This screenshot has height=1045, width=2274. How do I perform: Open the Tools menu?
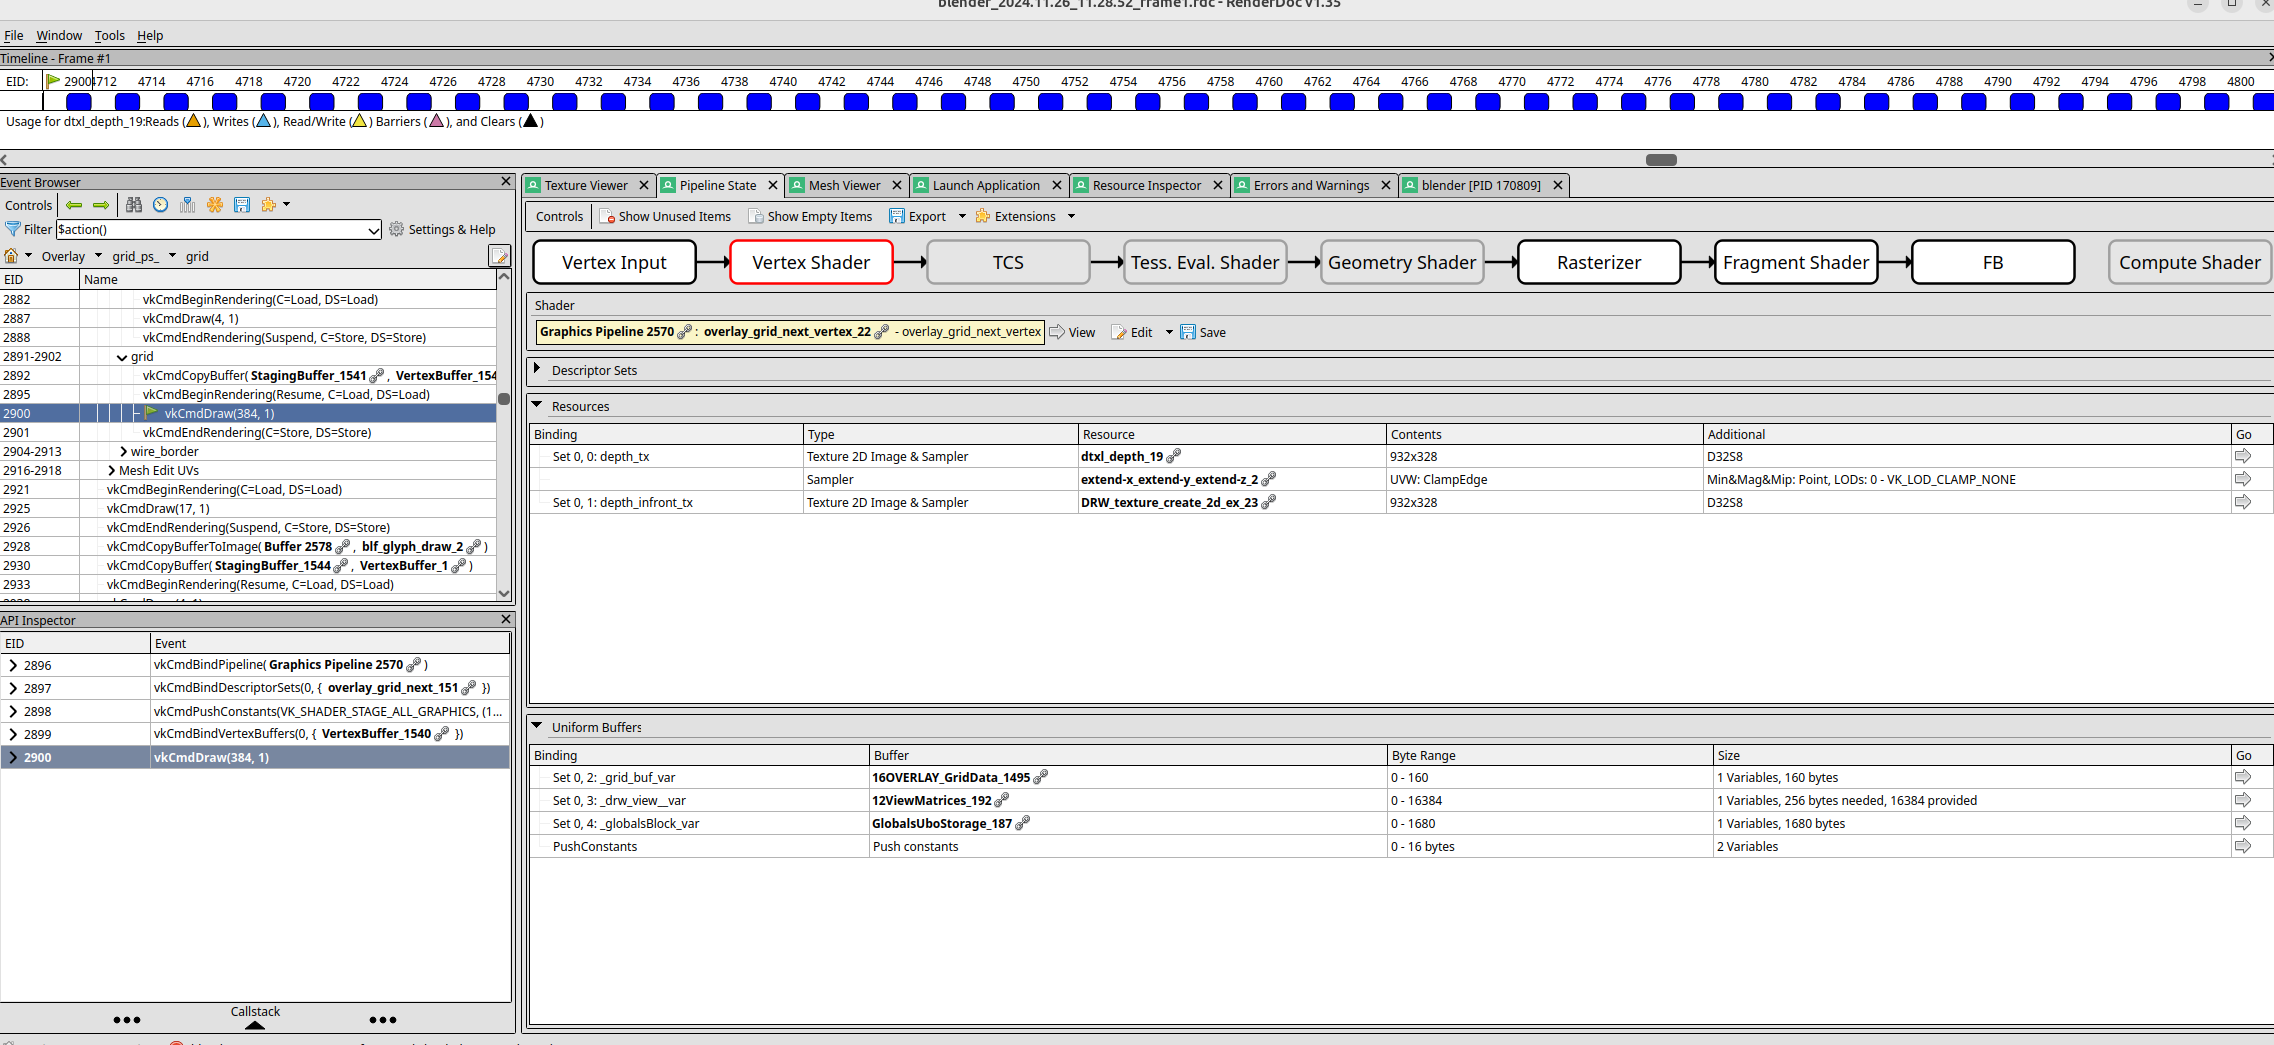pos(109,36)
